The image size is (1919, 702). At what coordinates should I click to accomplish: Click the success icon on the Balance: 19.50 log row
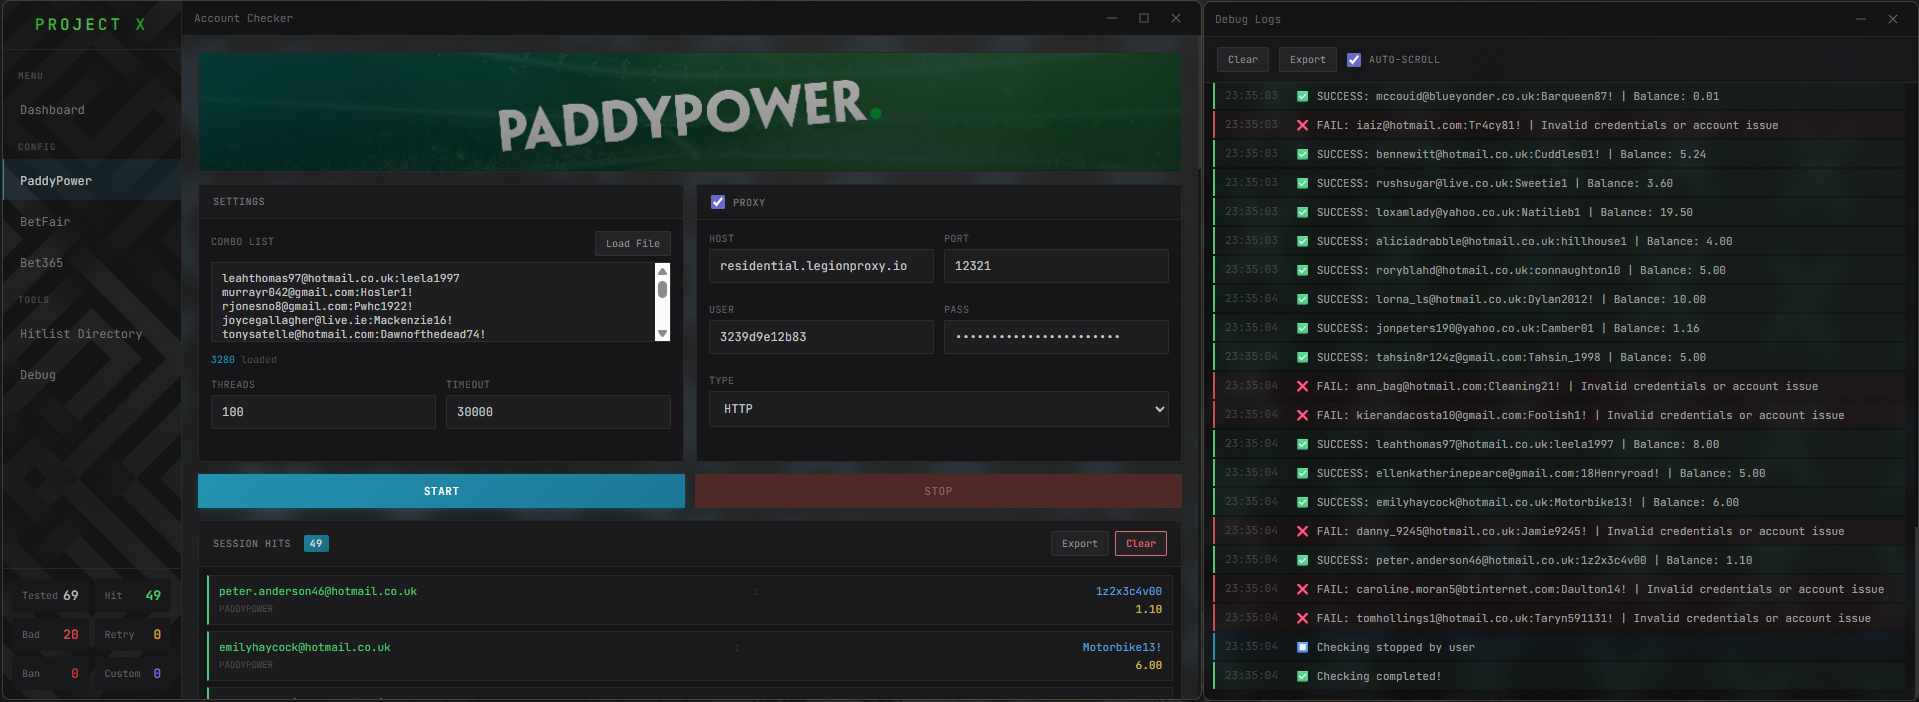[x=1302, y=213]
